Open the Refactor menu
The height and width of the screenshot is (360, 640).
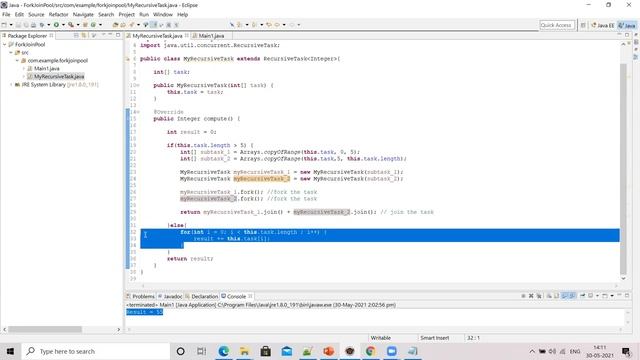tap(58, 14)
